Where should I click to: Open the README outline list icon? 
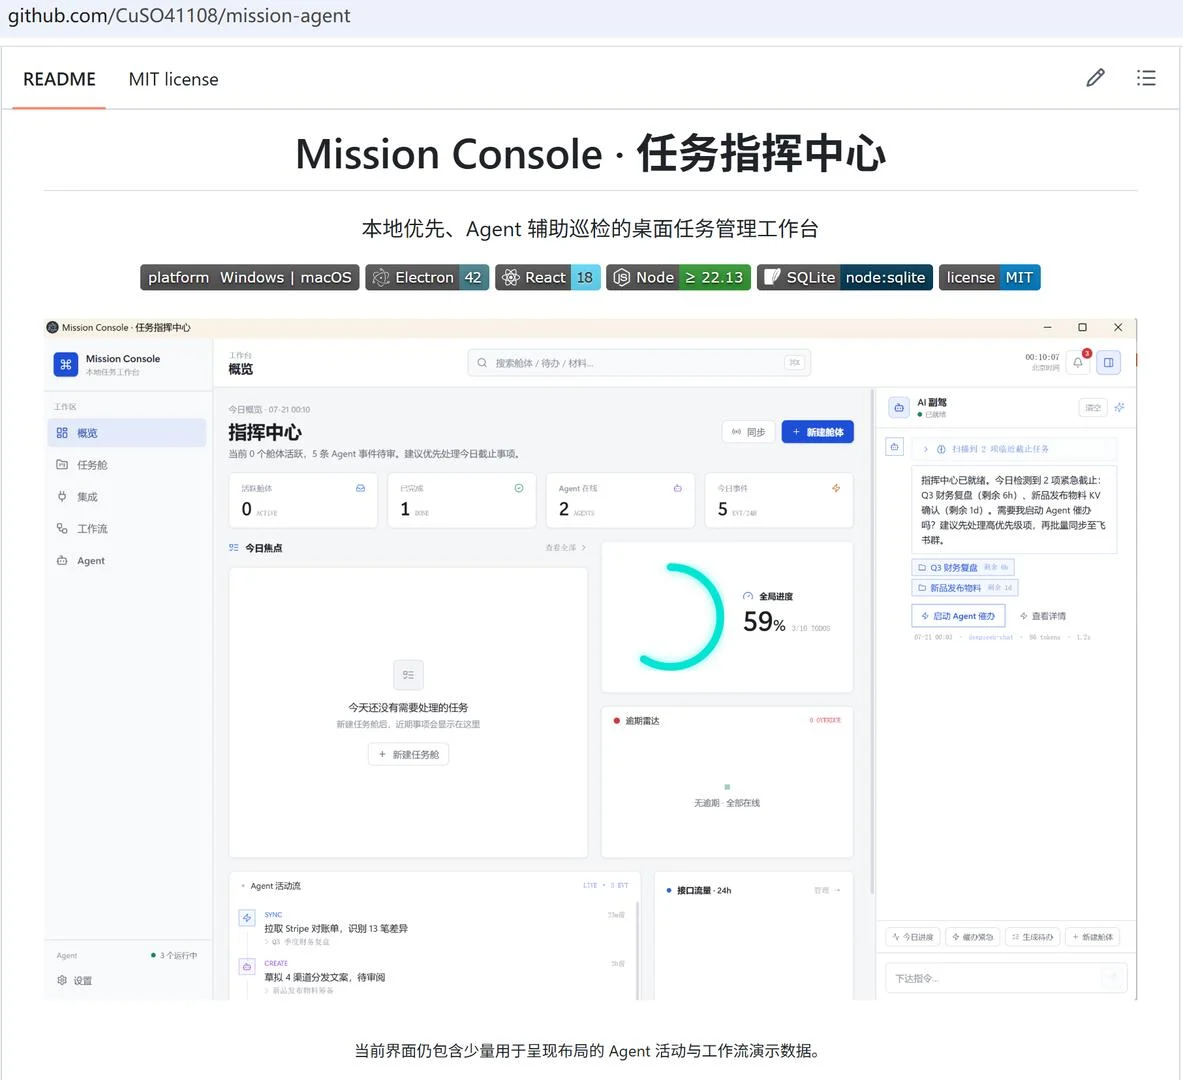1146,78
